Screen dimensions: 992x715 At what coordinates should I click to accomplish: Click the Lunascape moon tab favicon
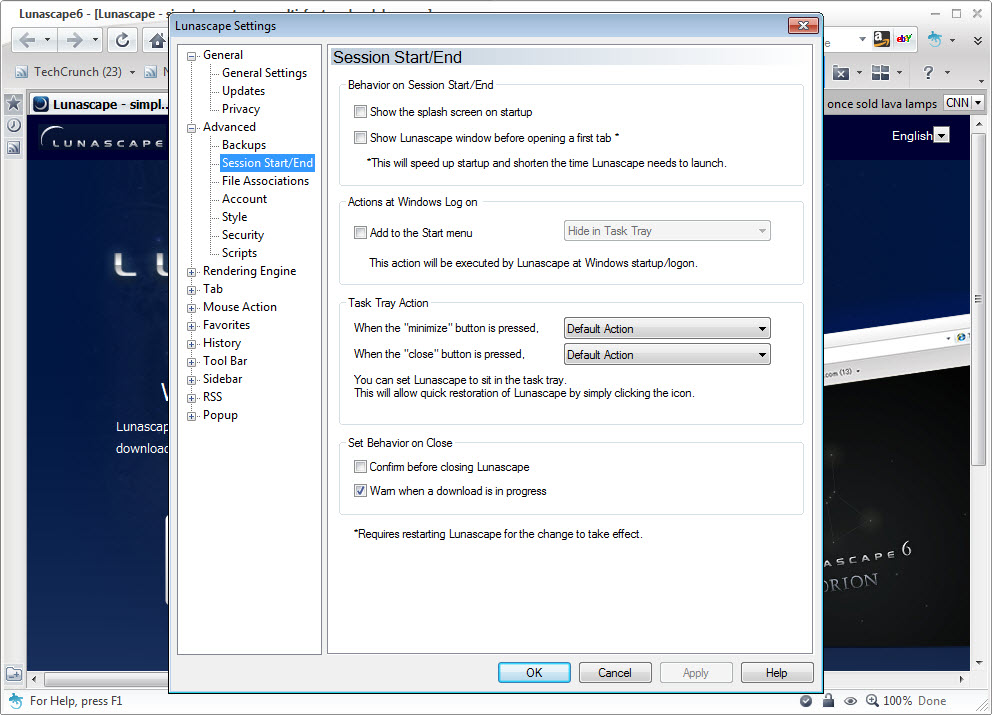pos(41,104)
